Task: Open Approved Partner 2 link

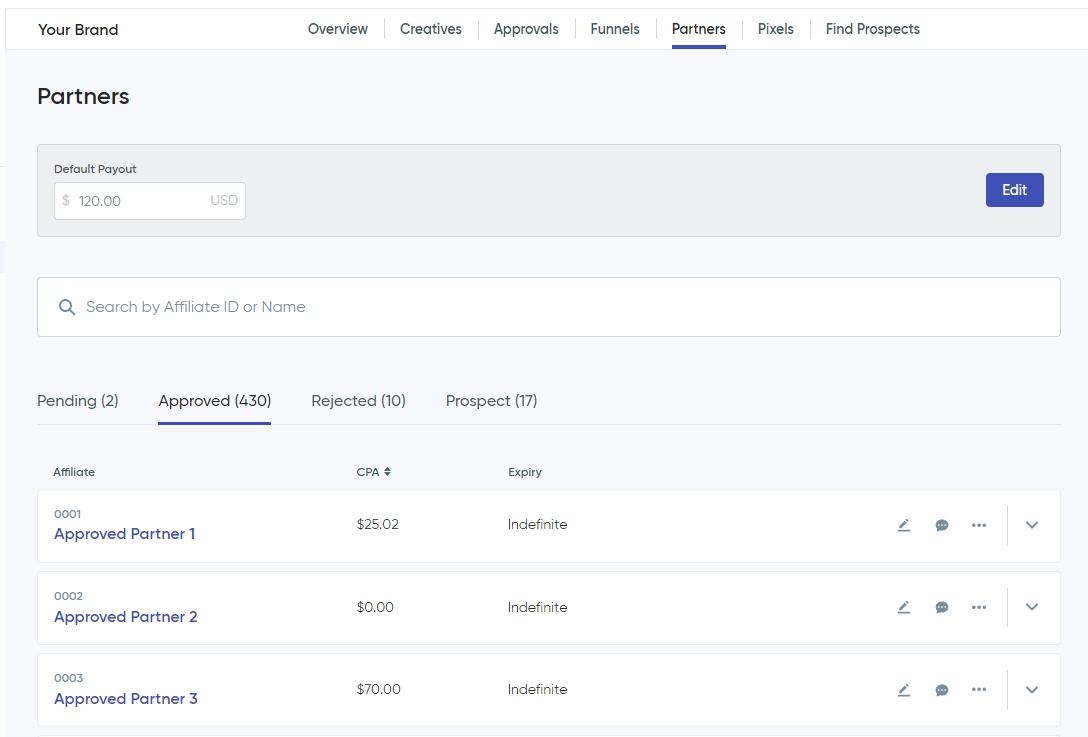Action: 126,617
